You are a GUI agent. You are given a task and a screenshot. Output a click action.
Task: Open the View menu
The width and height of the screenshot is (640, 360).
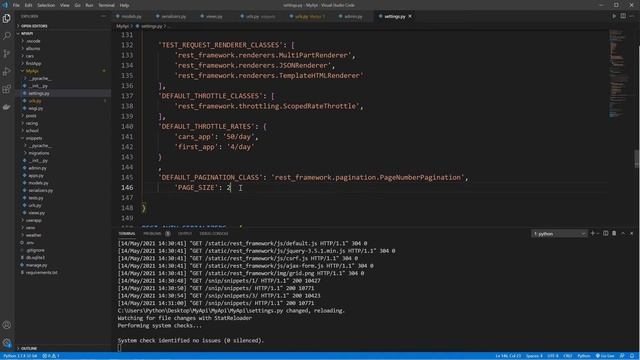64,5
